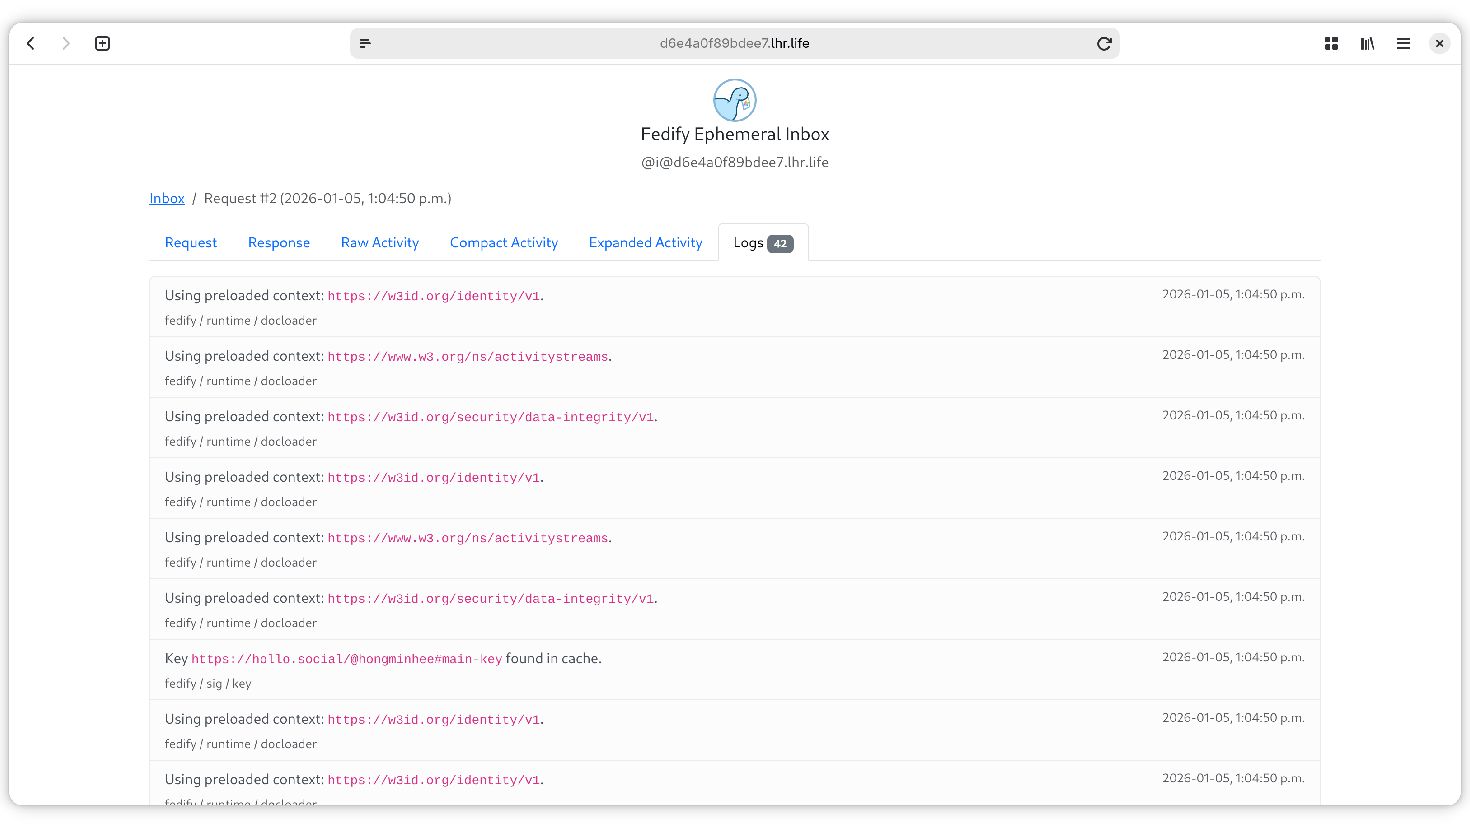
Task: Go back to the previous page
Action: (x=31, y=43)
